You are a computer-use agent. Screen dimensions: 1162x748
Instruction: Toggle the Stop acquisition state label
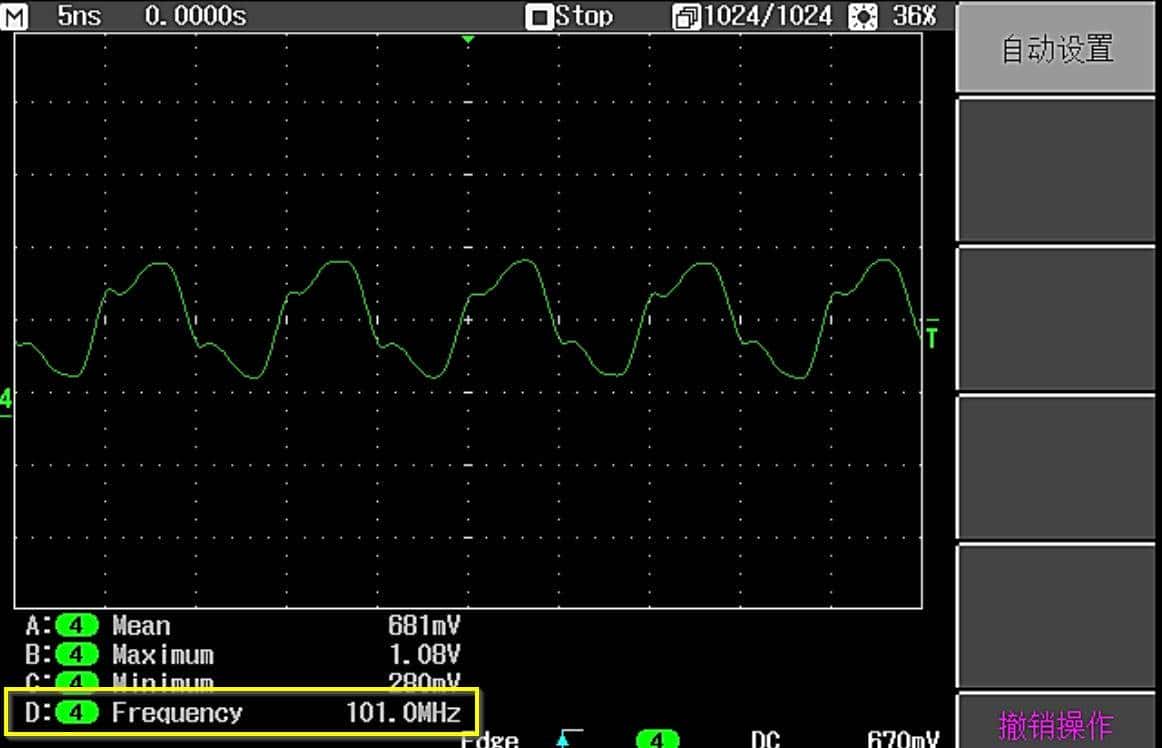584,16
